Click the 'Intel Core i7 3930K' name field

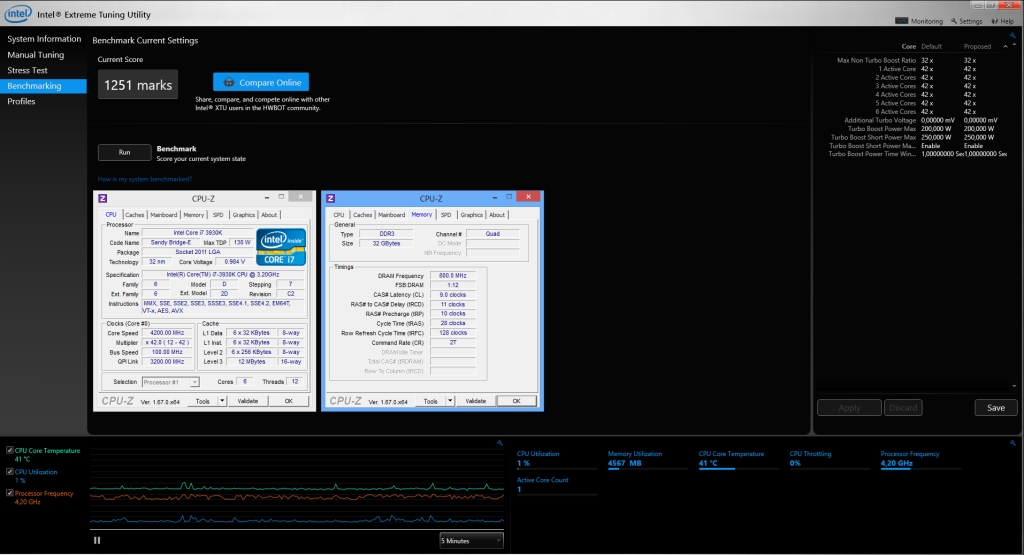[x=198, y=232]
